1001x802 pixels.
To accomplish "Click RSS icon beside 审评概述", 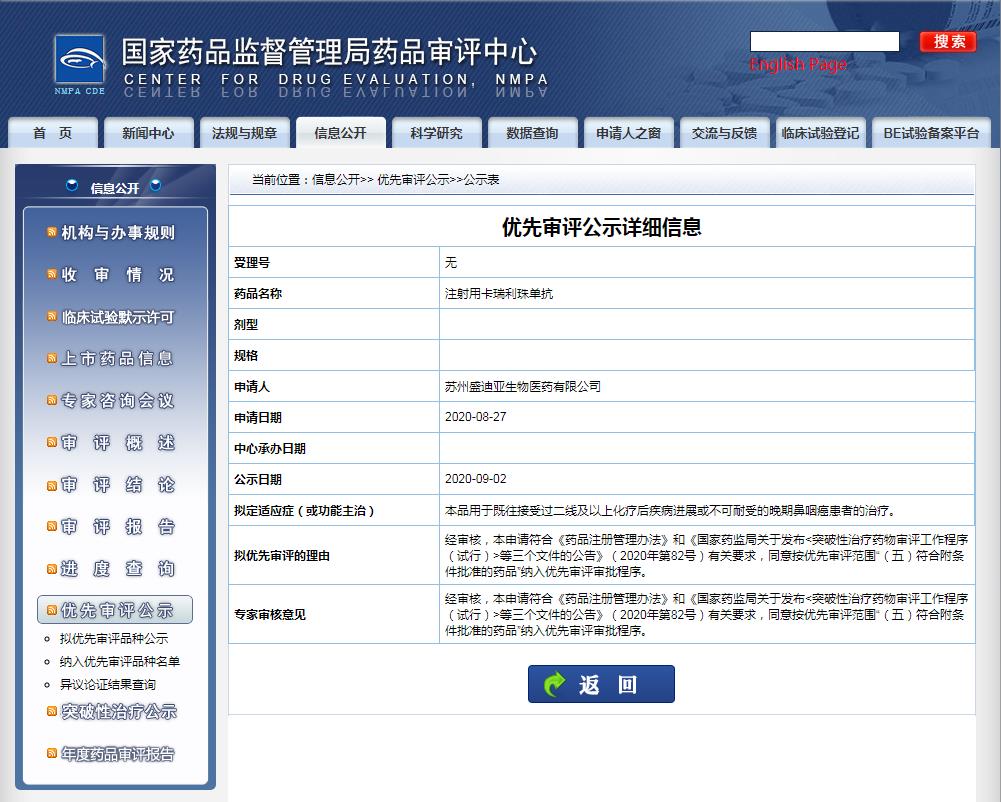I will coord(52,442).
